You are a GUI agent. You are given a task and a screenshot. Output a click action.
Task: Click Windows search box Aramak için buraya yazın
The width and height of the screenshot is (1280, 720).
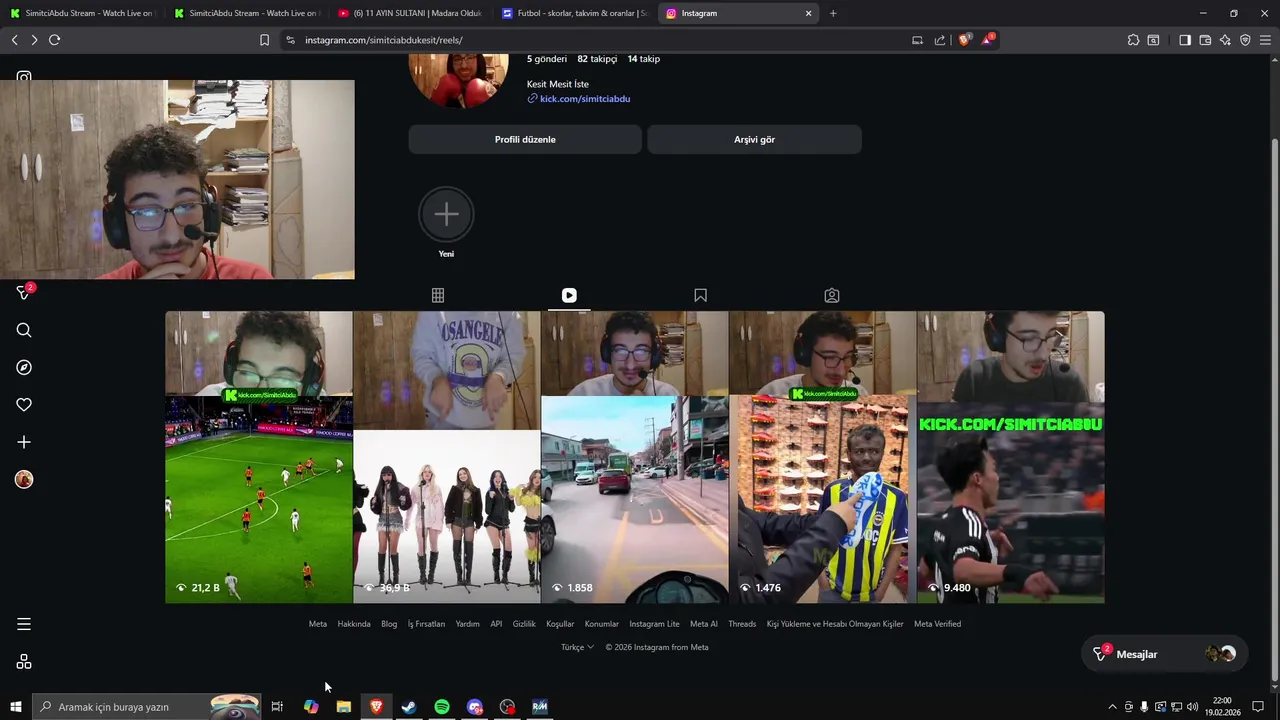146,707
